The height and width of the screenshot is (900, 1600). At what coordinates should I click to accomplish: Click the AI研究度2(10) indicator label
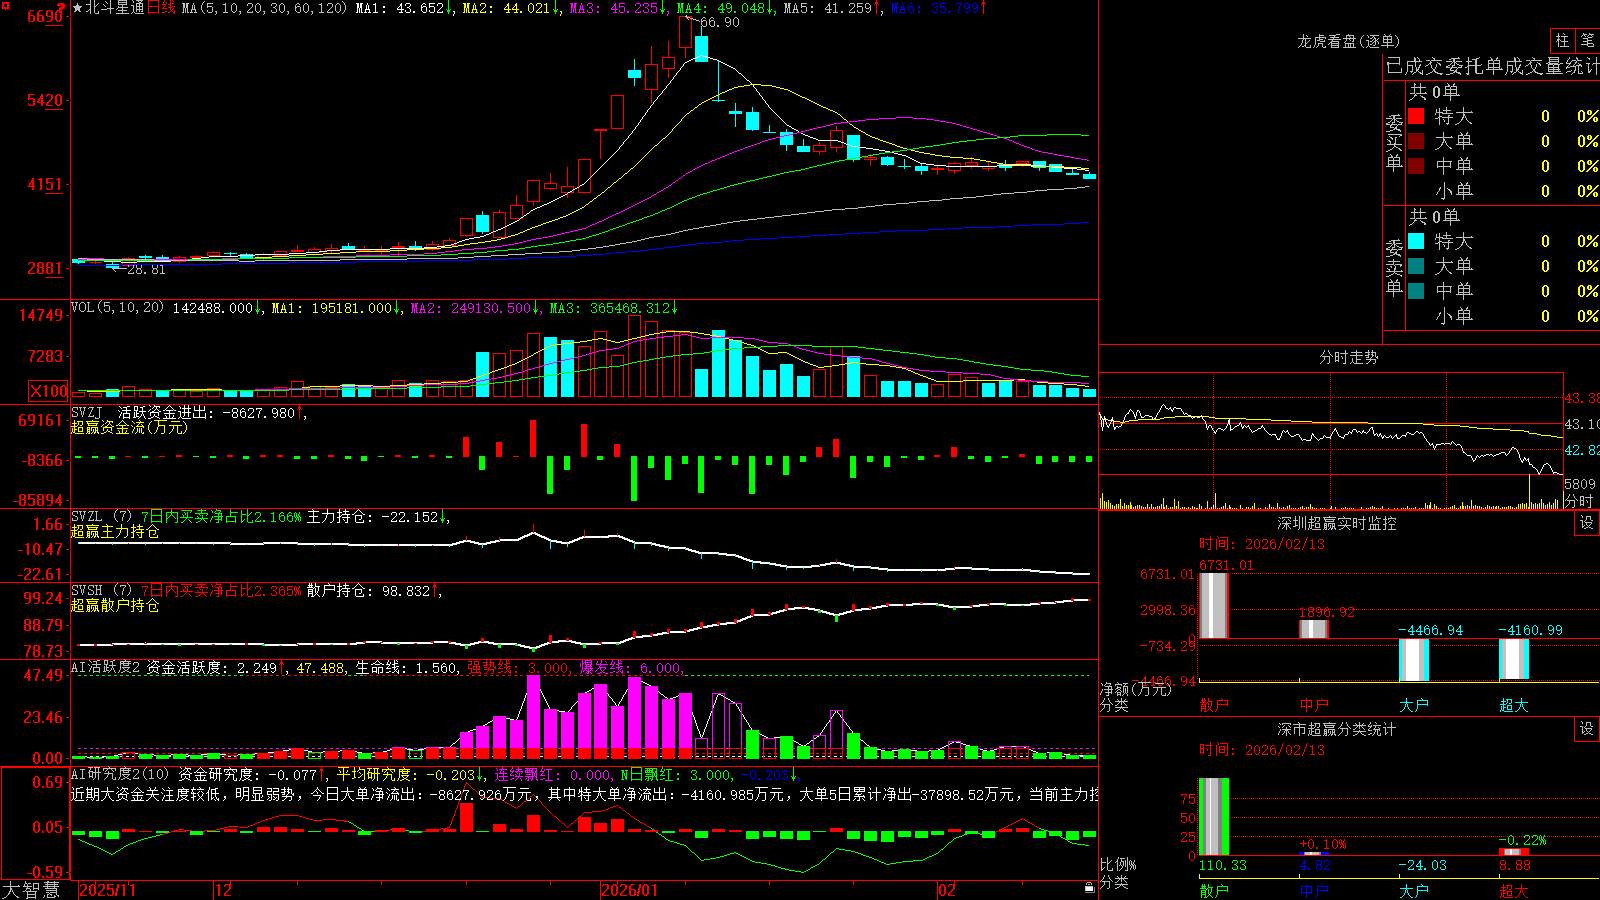(x=120, y=774)
